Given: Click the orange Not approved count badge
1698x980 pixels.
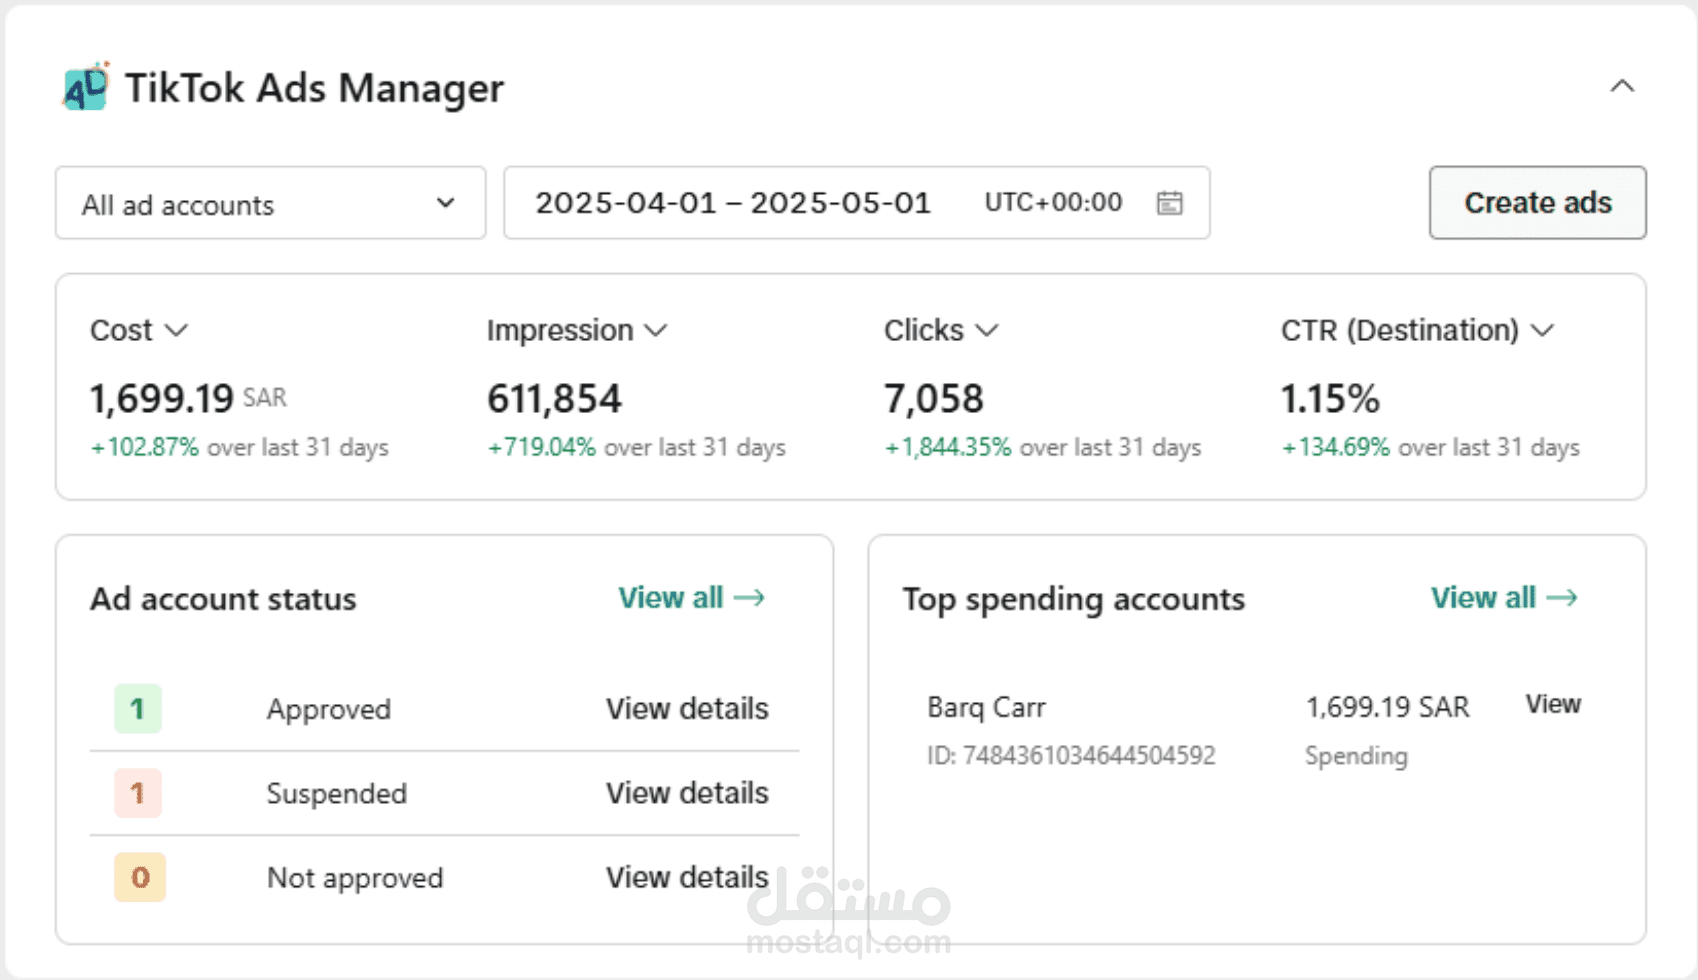Looking at the screenshot, I should pos(140,877).
